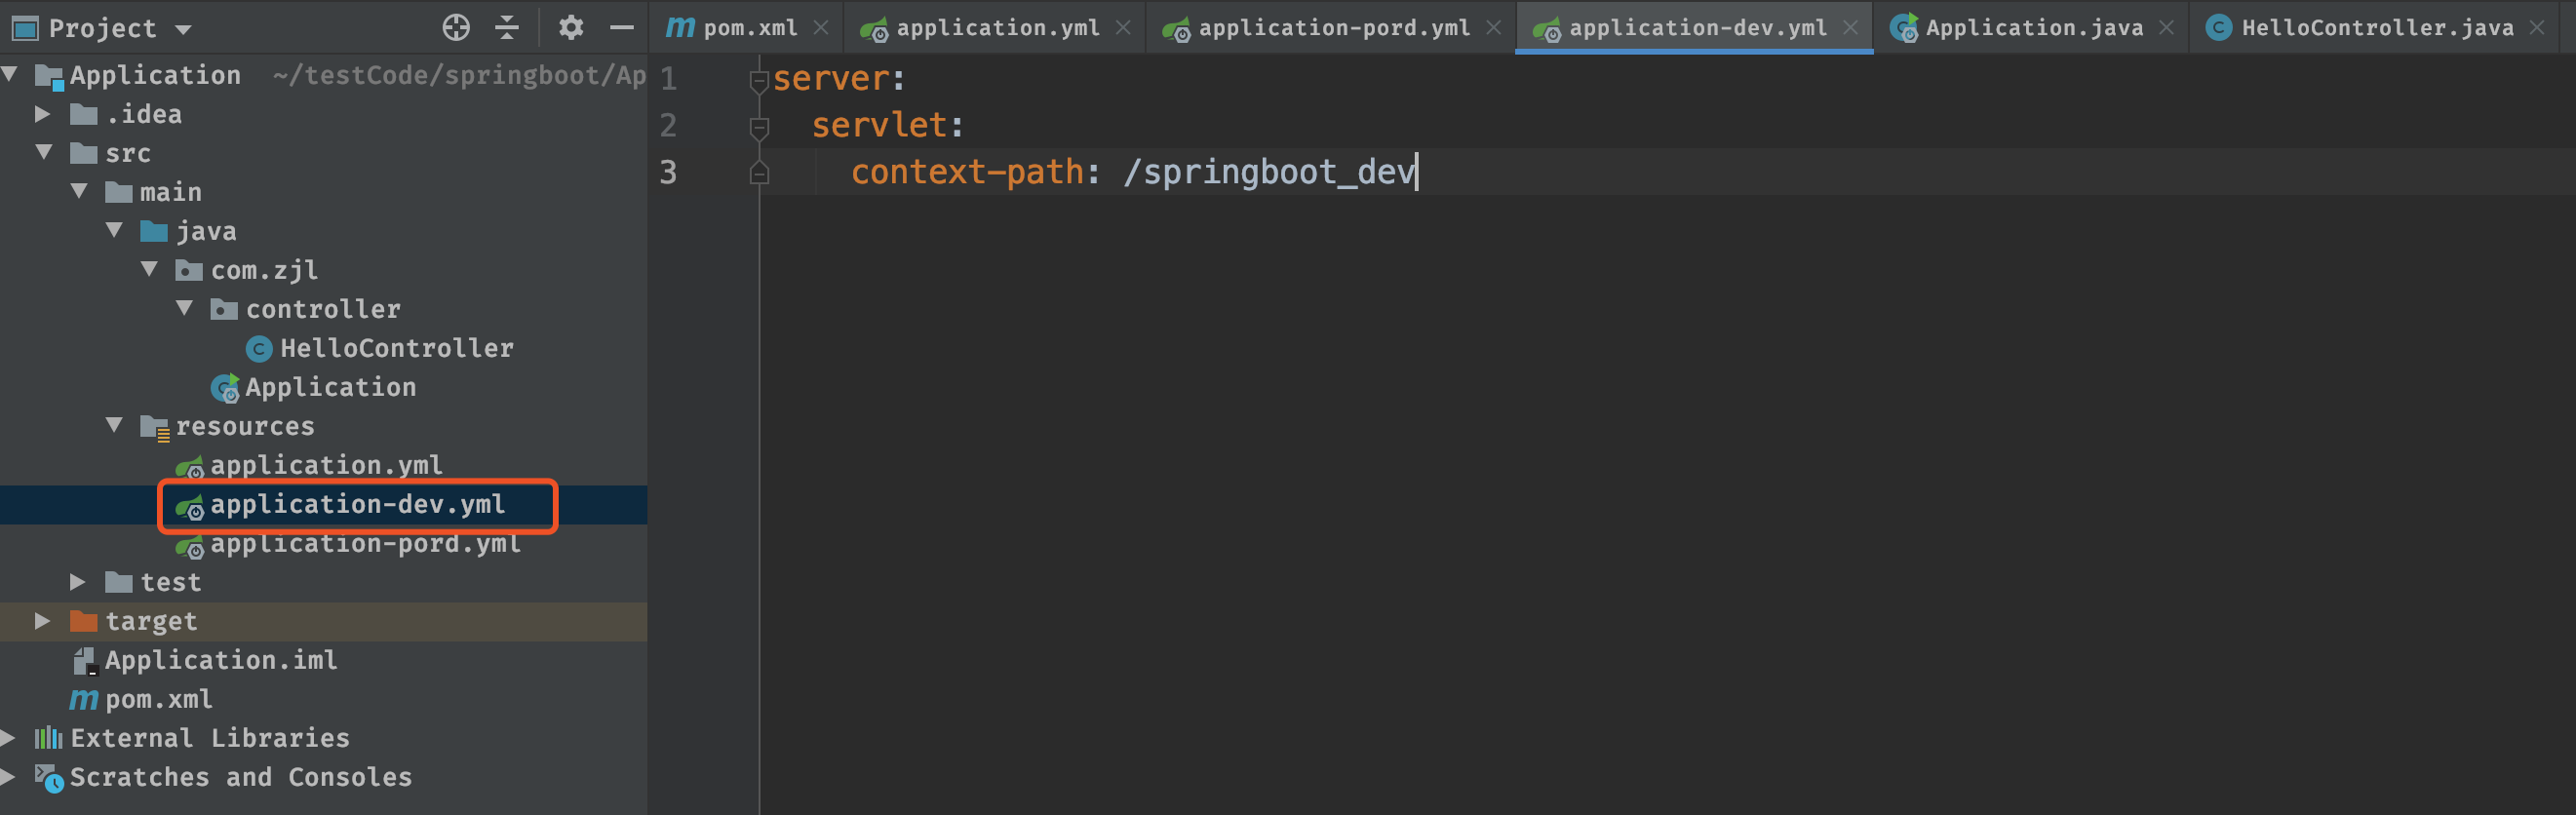Collapse the controller package

click(x=184, y=308)
